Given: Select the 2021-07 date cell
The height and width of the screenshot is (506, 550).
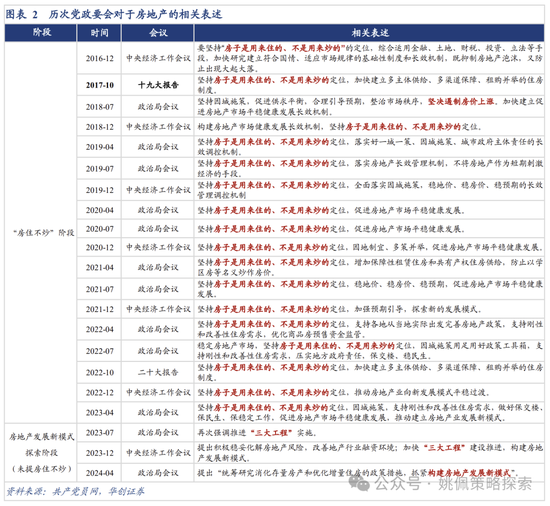Looking at the screenshot, I should (100, 289).
